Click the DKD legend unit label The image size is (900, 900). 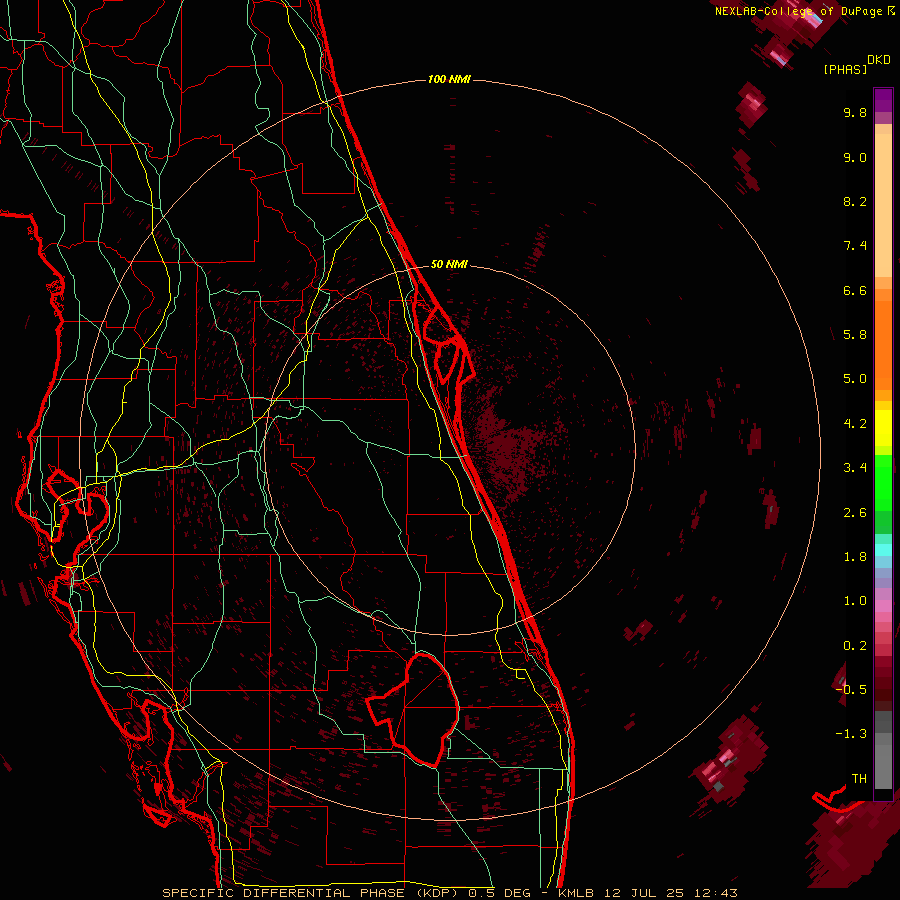[879, 60]
